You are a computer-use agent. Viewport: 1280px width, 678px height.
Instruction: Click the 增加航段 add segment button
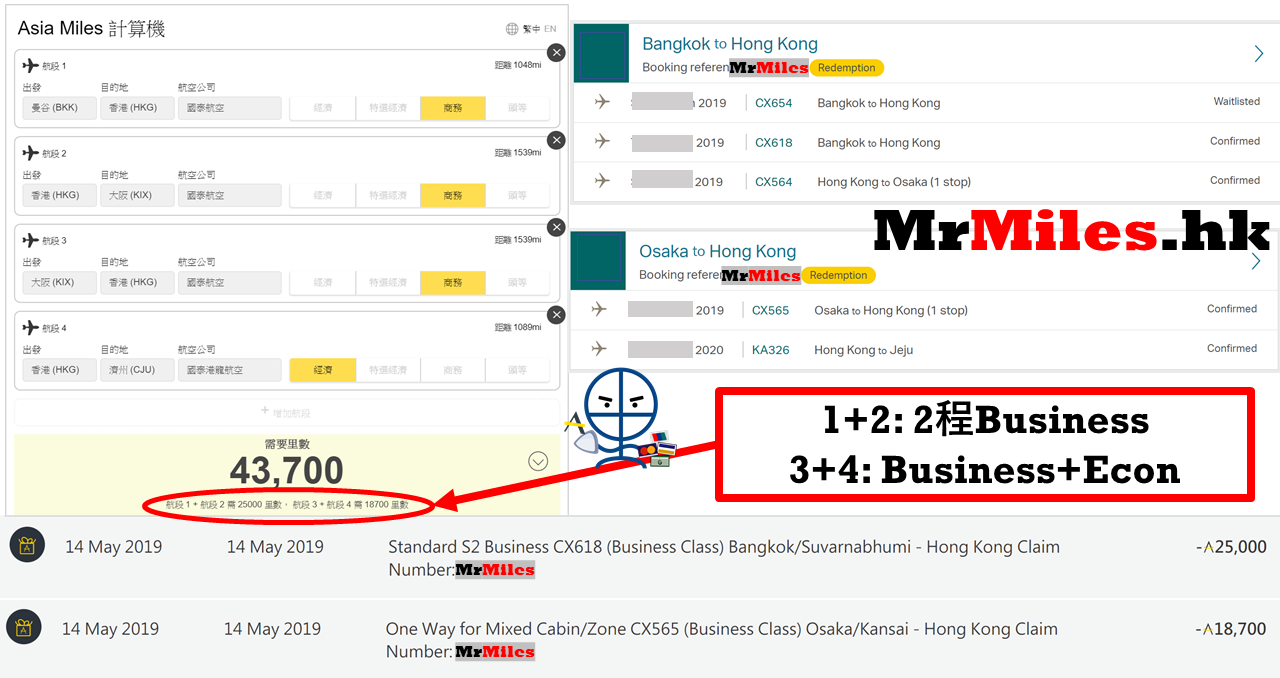pos(287,412)
